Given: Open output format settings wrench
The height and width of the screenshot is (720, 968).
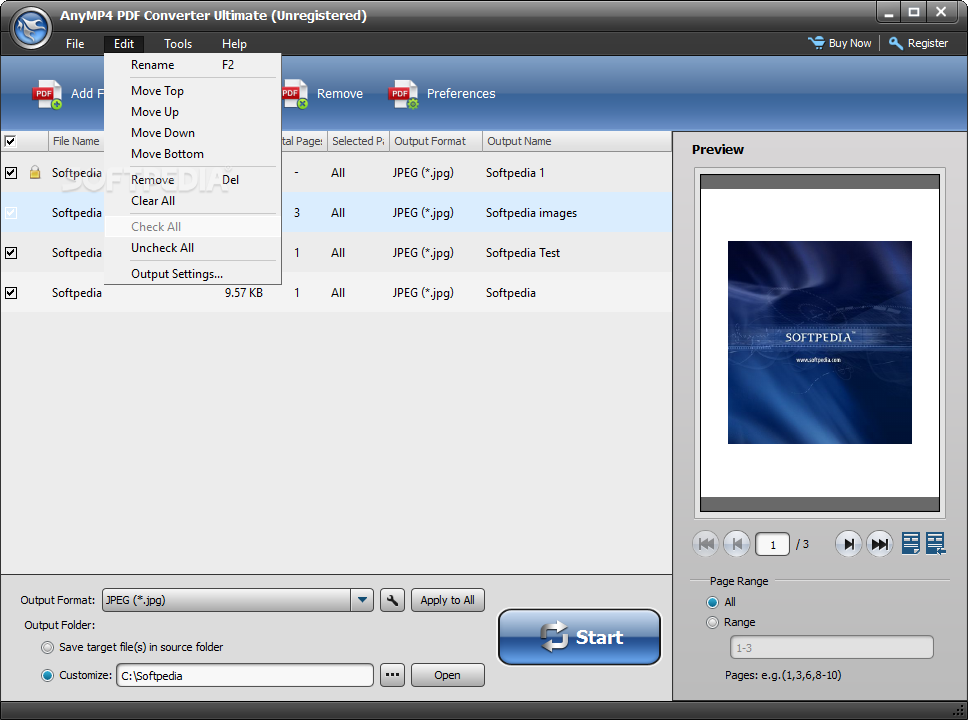Looking at the screenshot, I should coord(393,600).
